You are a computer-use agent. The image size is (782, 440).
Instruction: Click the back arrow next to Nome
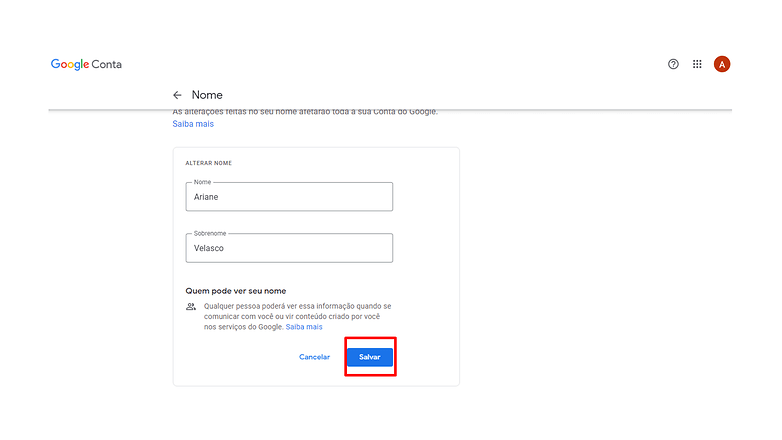tap(177, 95)
